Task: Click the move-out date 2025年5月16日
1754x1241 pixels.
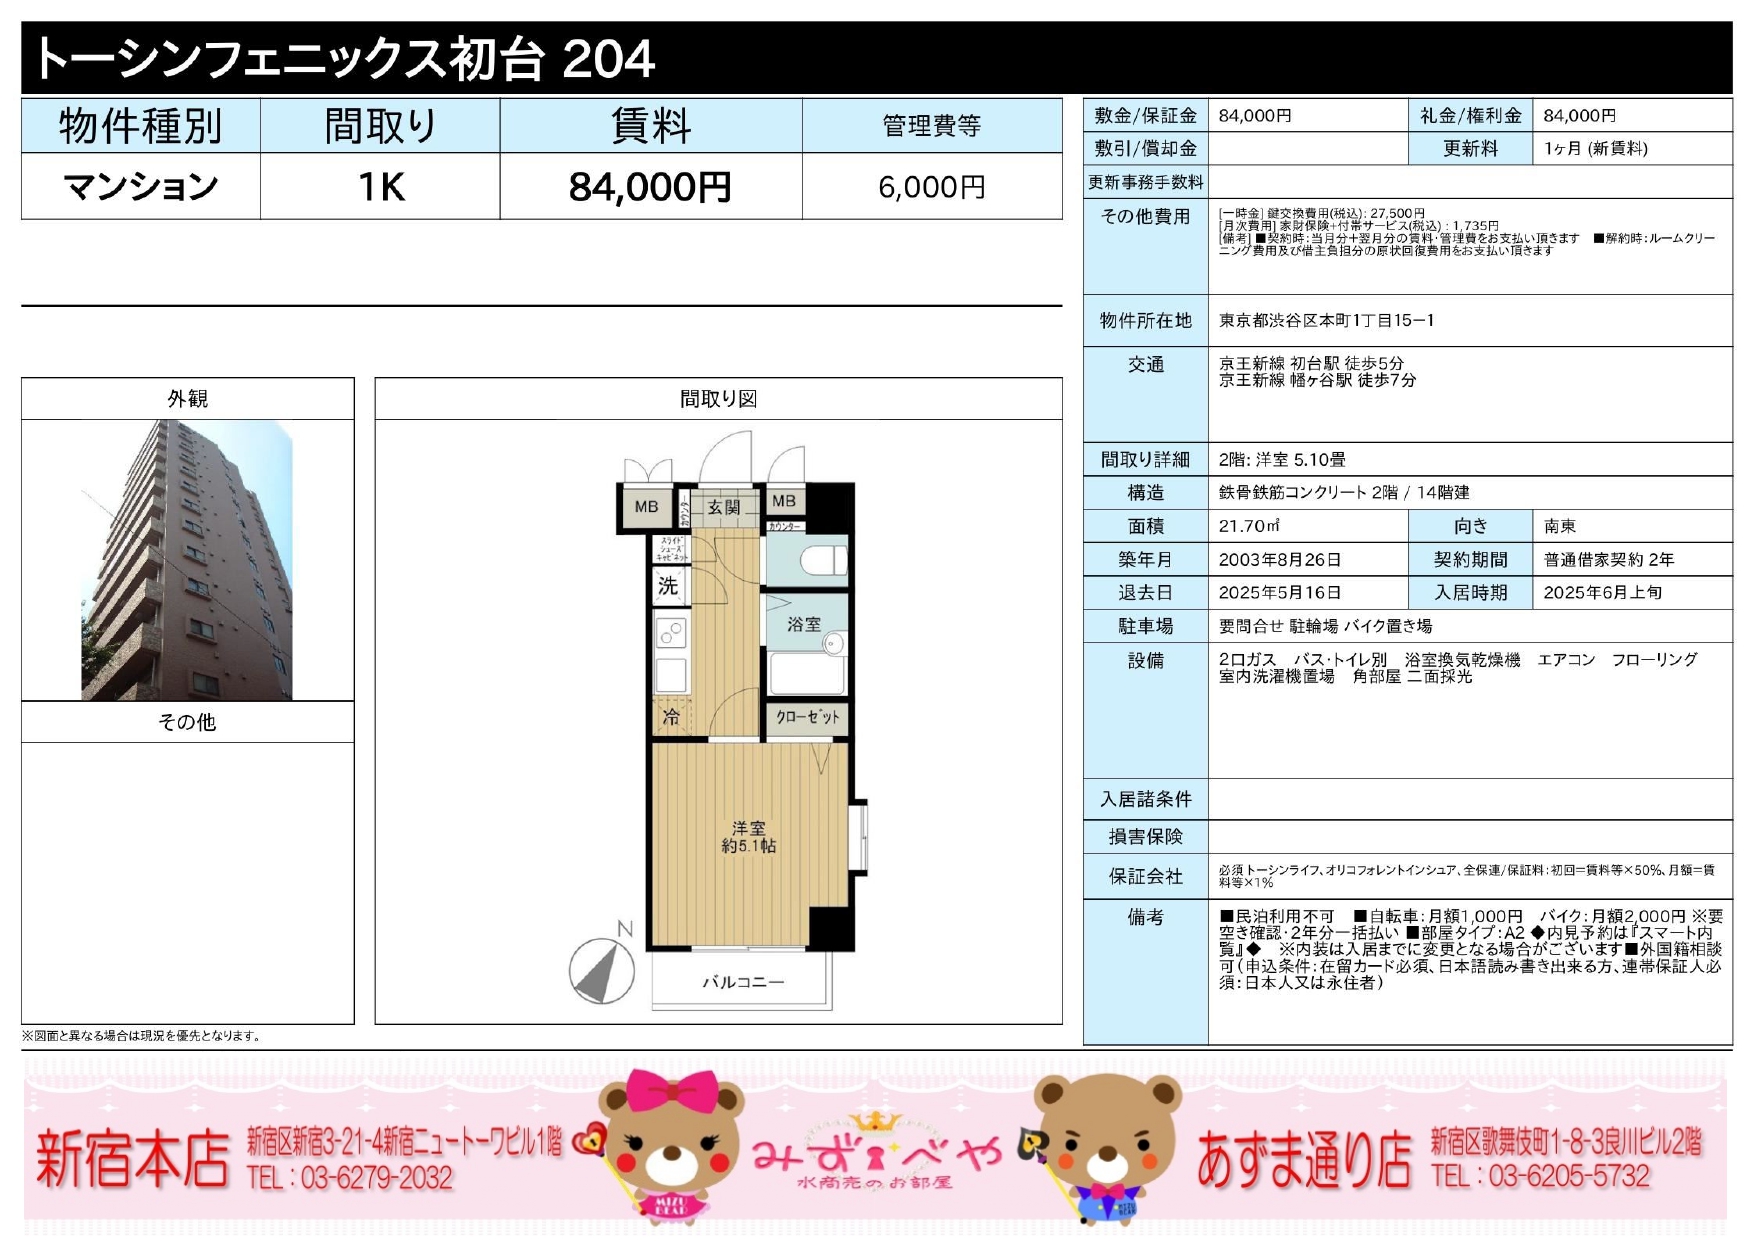Action: point(1280,592)
